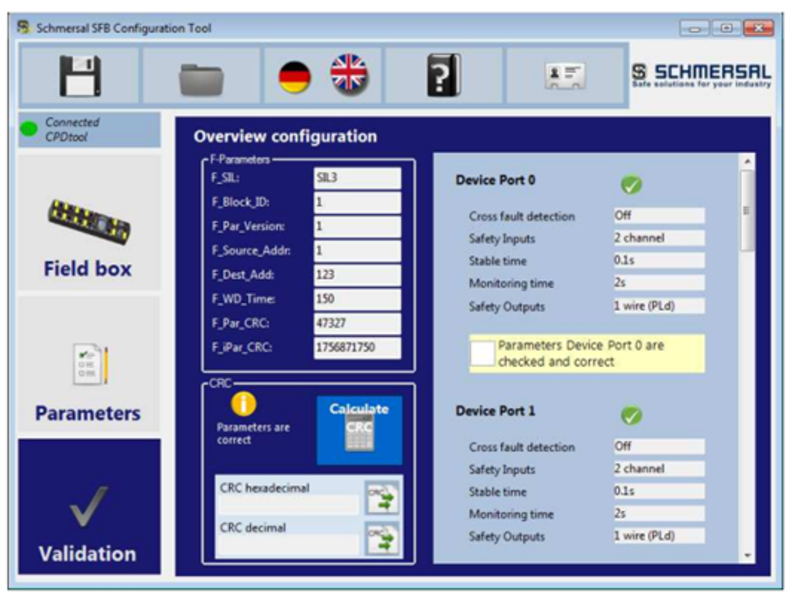801x600 pixels.
Task: Click the yellow info icon in CRC group
Action: point(243,404)
